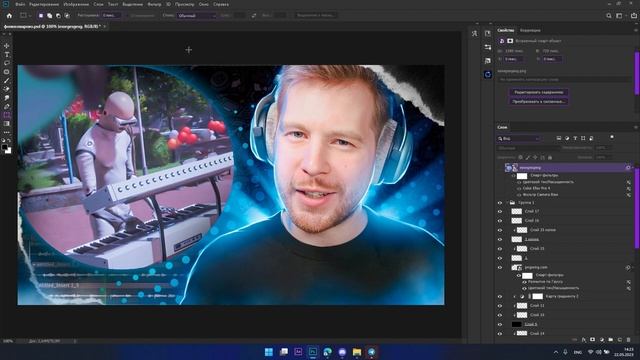Toggle visibility of Карта градиента 2 layer
This screenshot has height=360, width=640.
(500, 296)
